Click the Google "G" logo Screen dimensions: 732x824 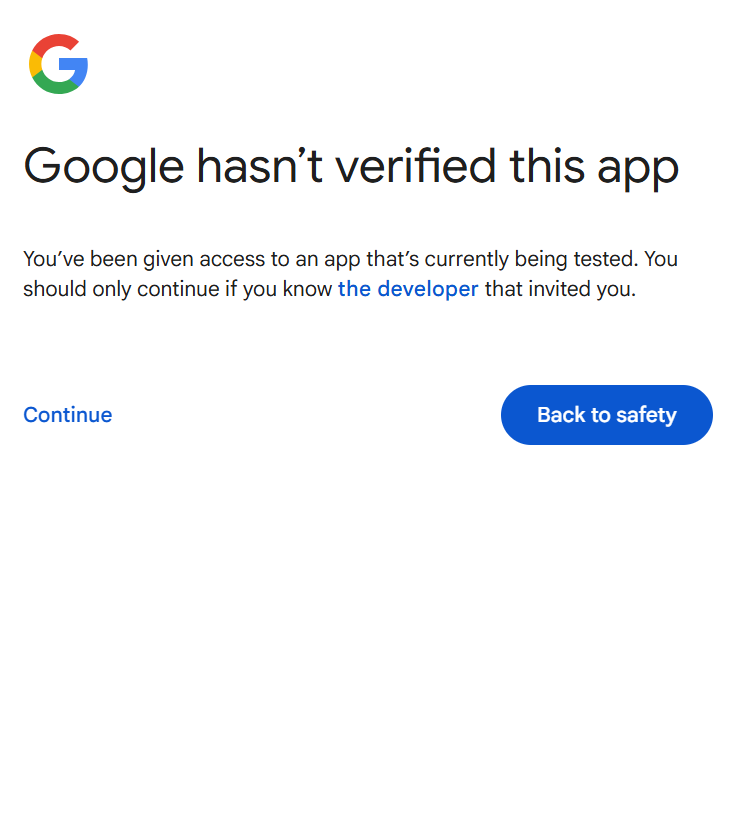[x=59, y=64]
